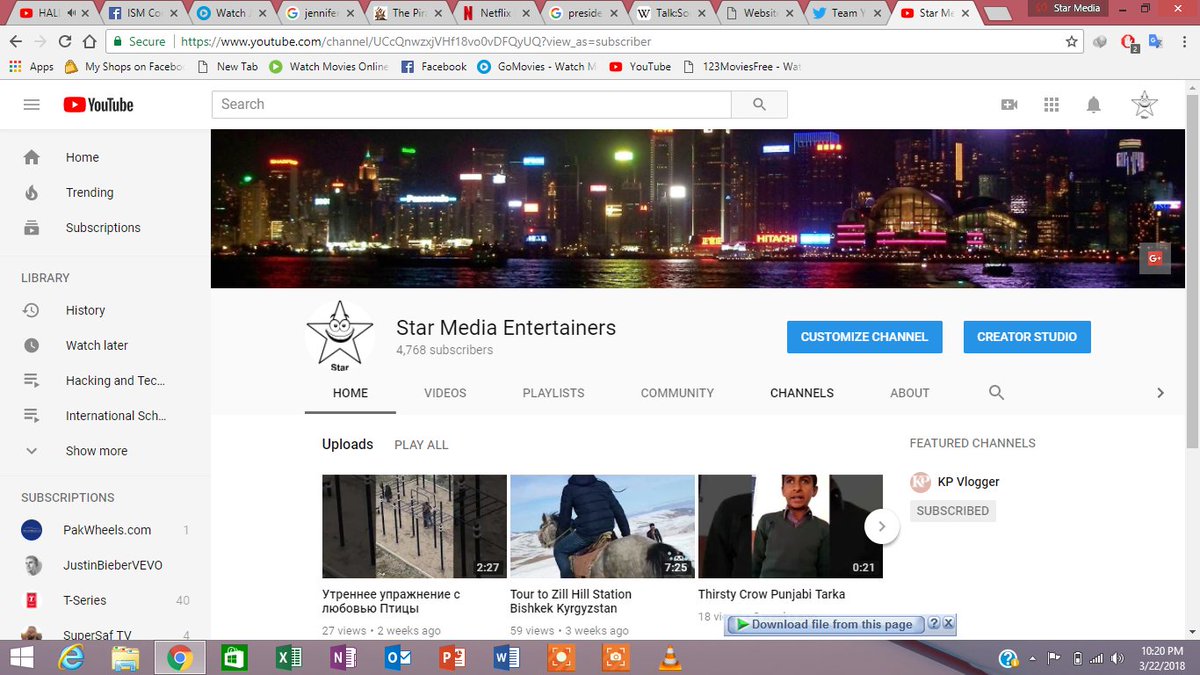Click the Home icon in sidebar
This screenshot has width=1200, height=675.
(32, 157)
